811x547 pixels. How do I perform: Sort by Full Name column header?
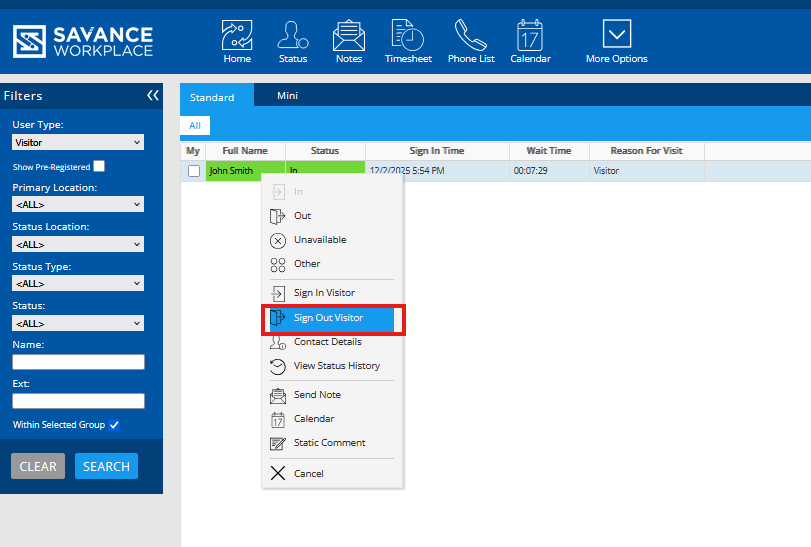245,151
